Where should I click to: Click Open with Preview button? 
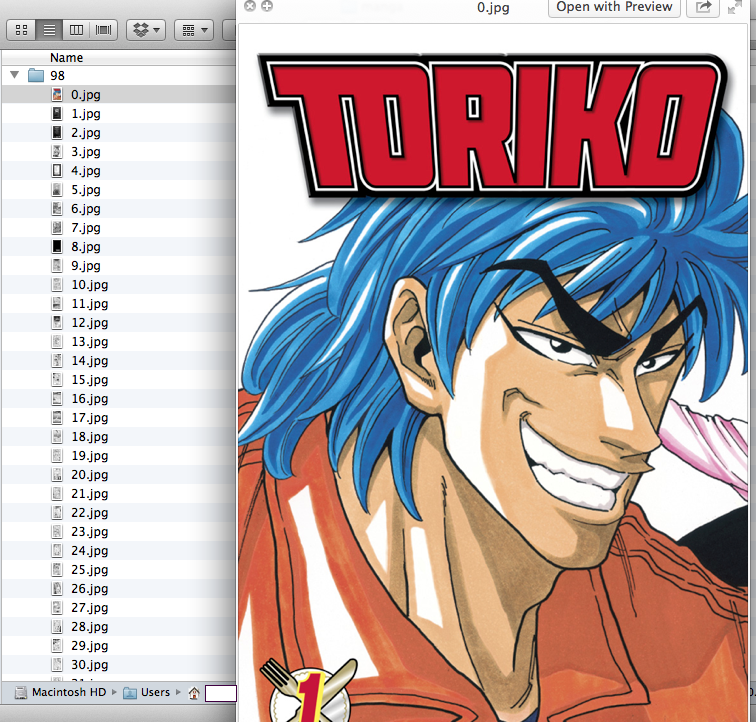[x=614, y=8]
